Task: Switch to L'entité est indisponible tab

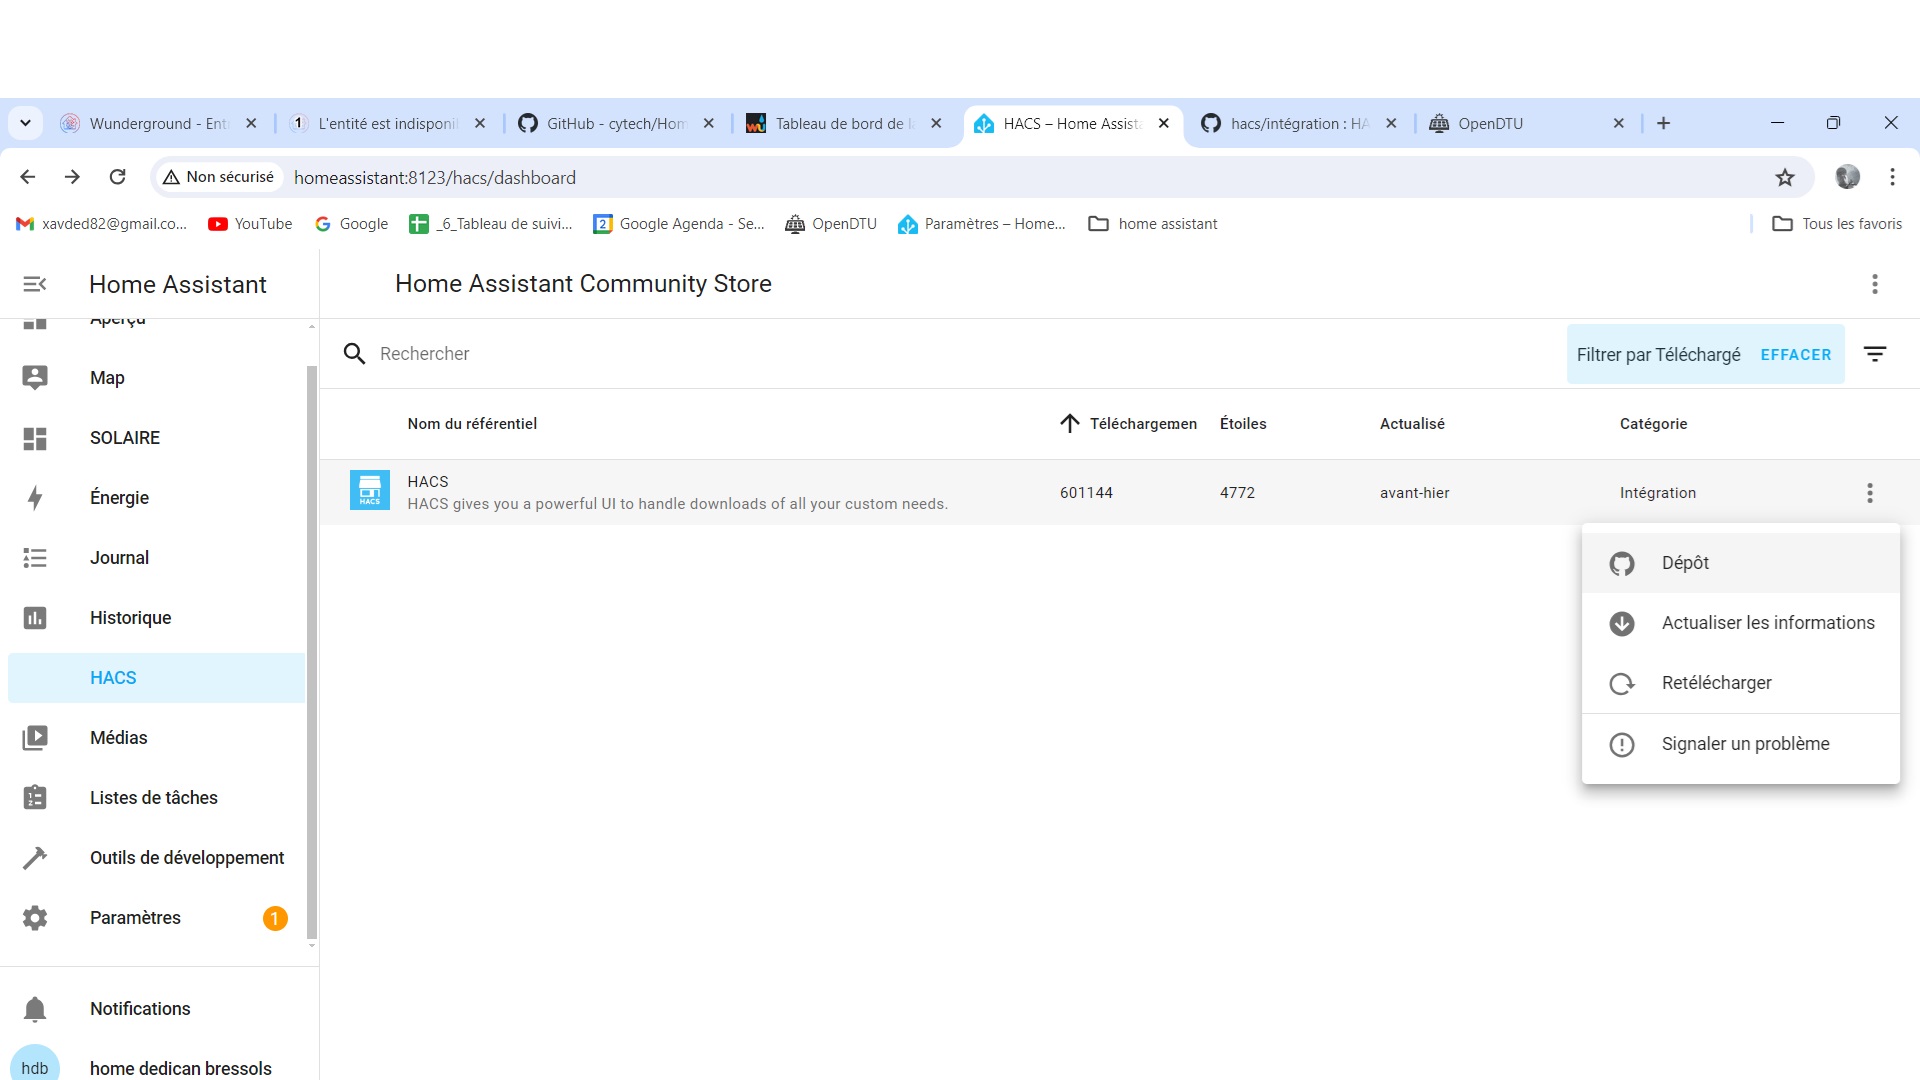Action: [387, 123]
